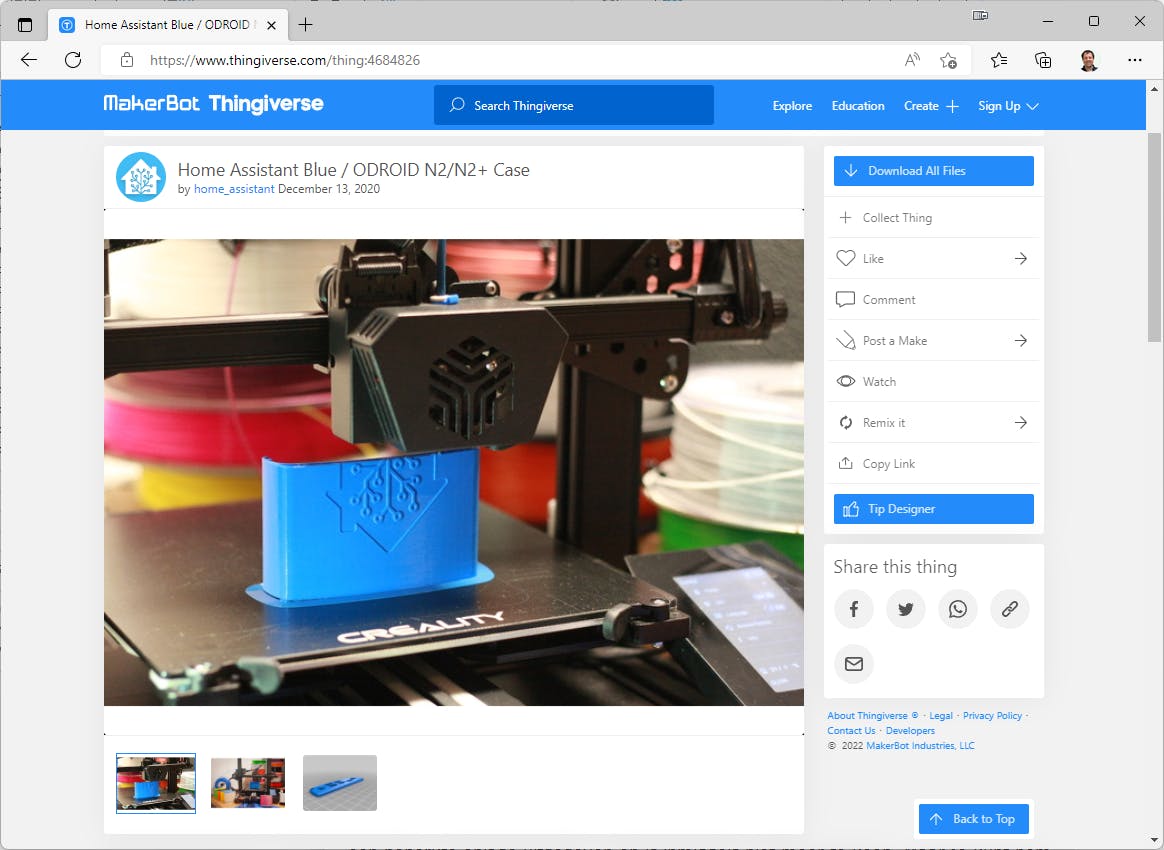Click the title bar media icon
Image resolution: width=1164 pixels, height=850 pixels.
click(980, 16)
